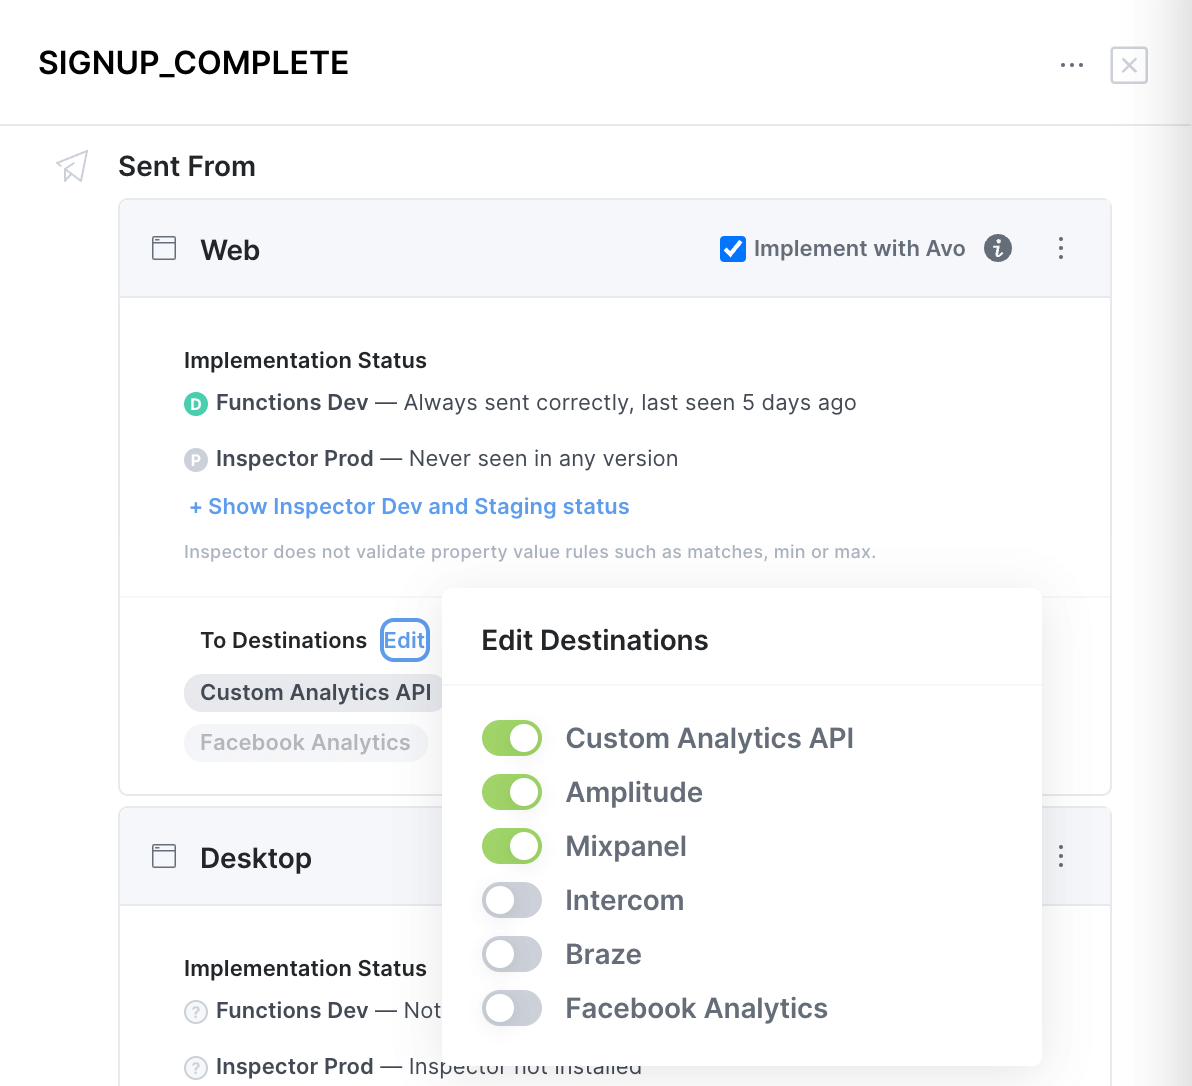Click the green D badge next to Functions Dev
This screenshot has width=1192, height=1086.
(x=195, y=403)
